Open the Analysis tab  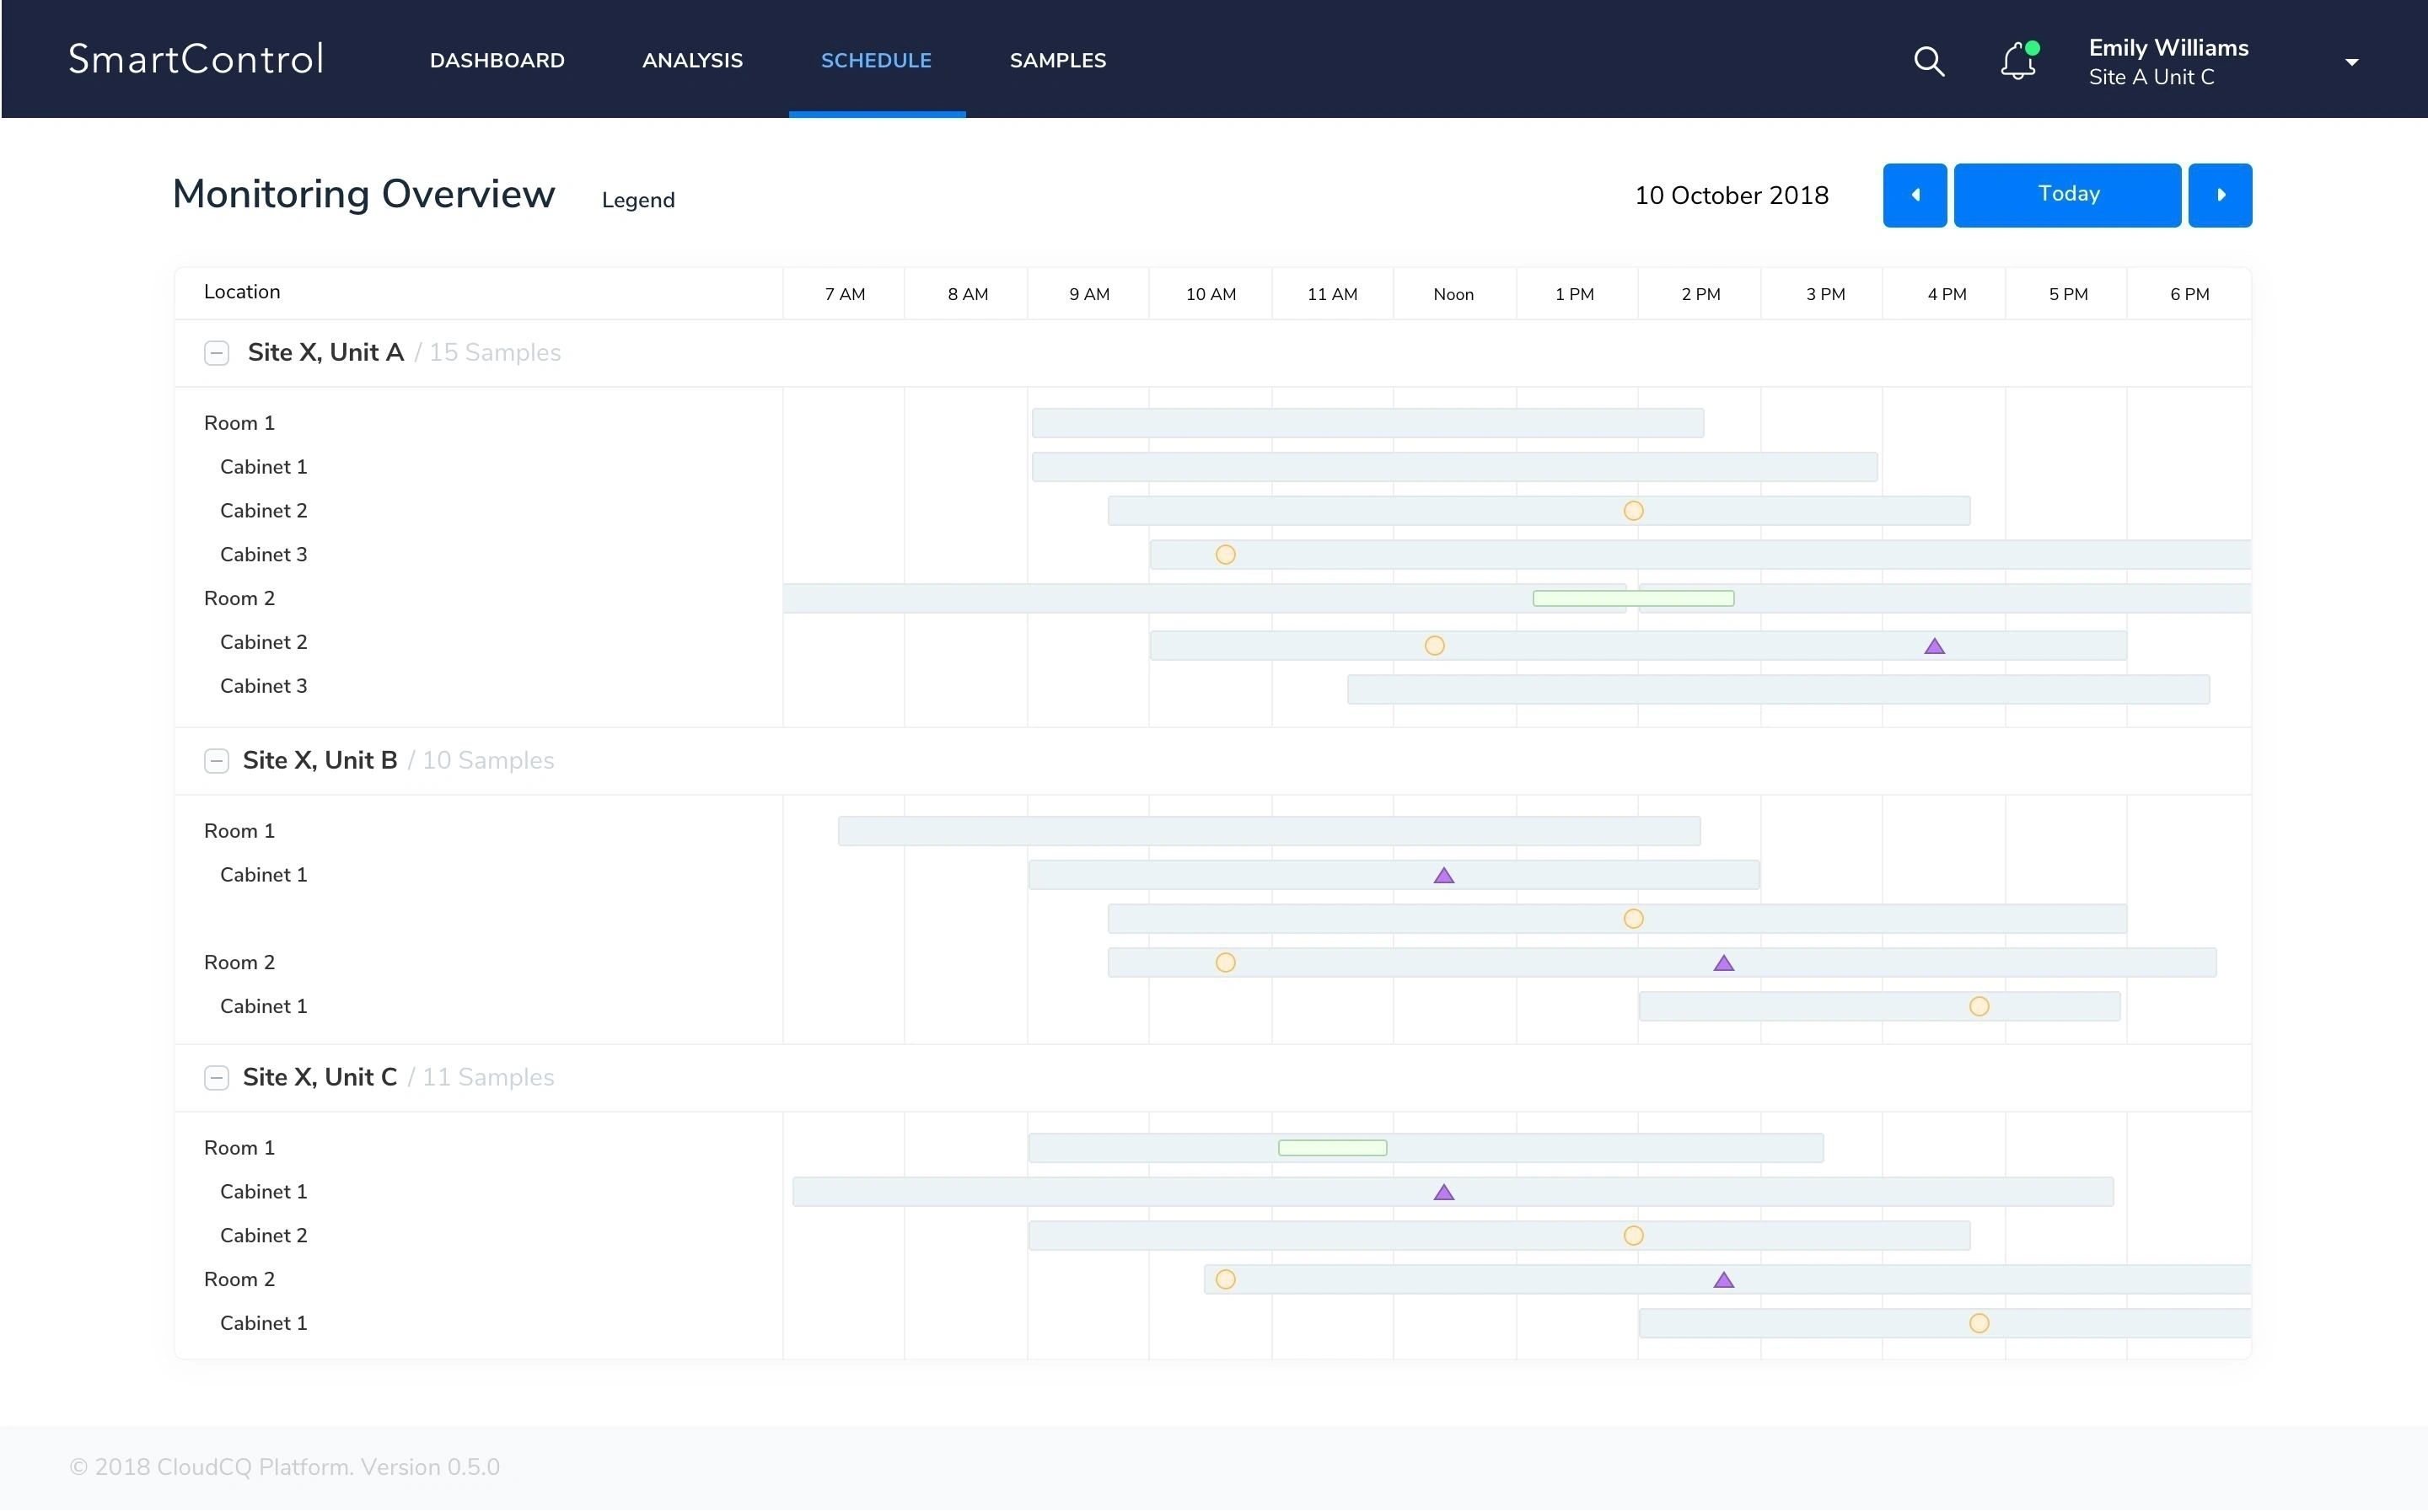(692, 60)
